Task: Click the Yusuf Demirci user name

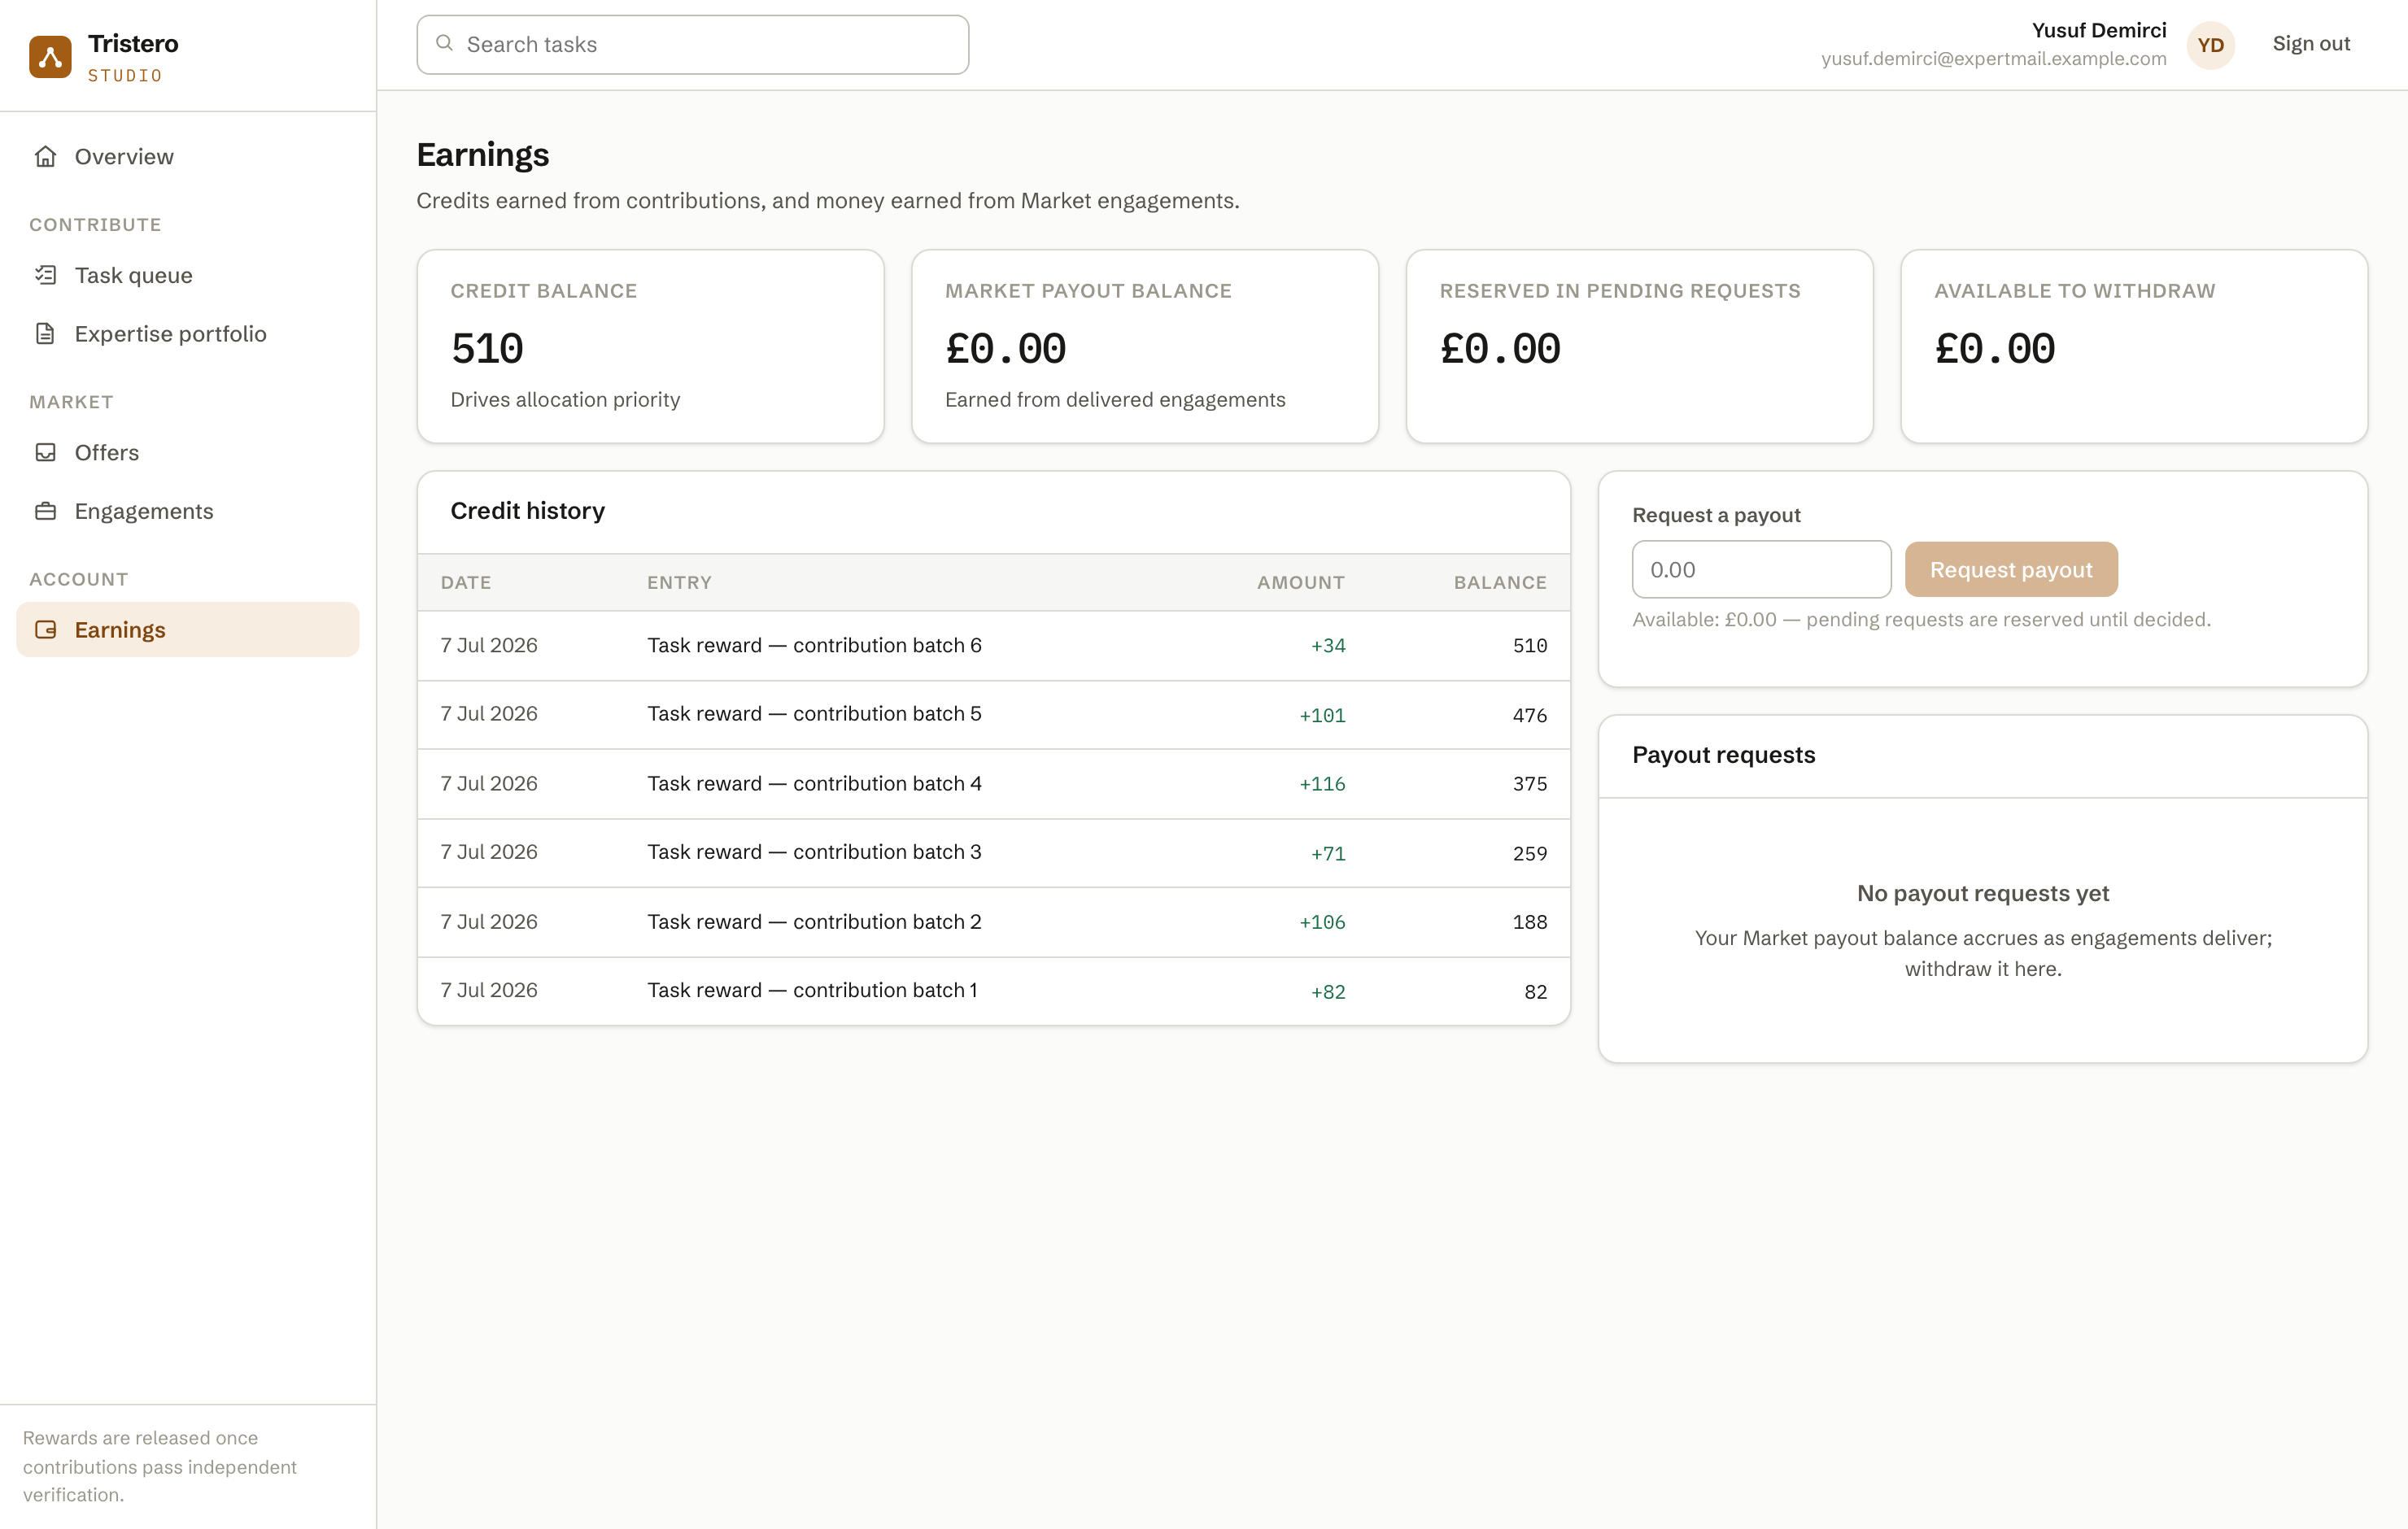Action: click(2098, 30)
